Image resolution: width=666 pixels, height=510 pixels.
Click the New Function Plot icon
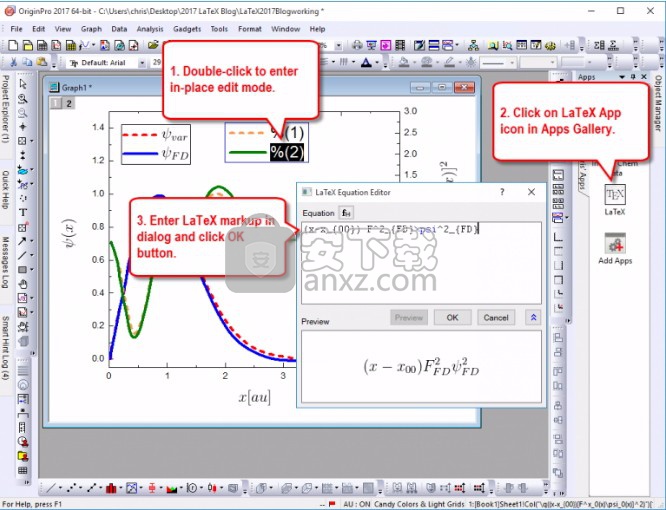(x=85, y=45)
